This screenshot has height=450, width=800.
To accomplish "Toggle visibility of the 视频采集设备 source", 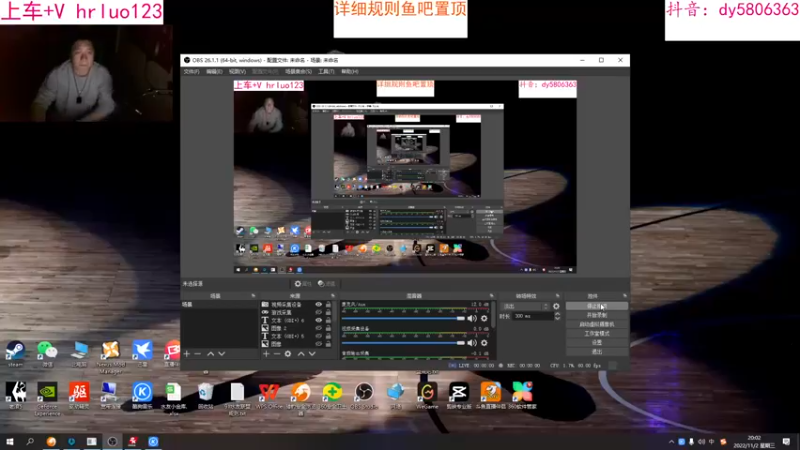I will coord(318,305).
